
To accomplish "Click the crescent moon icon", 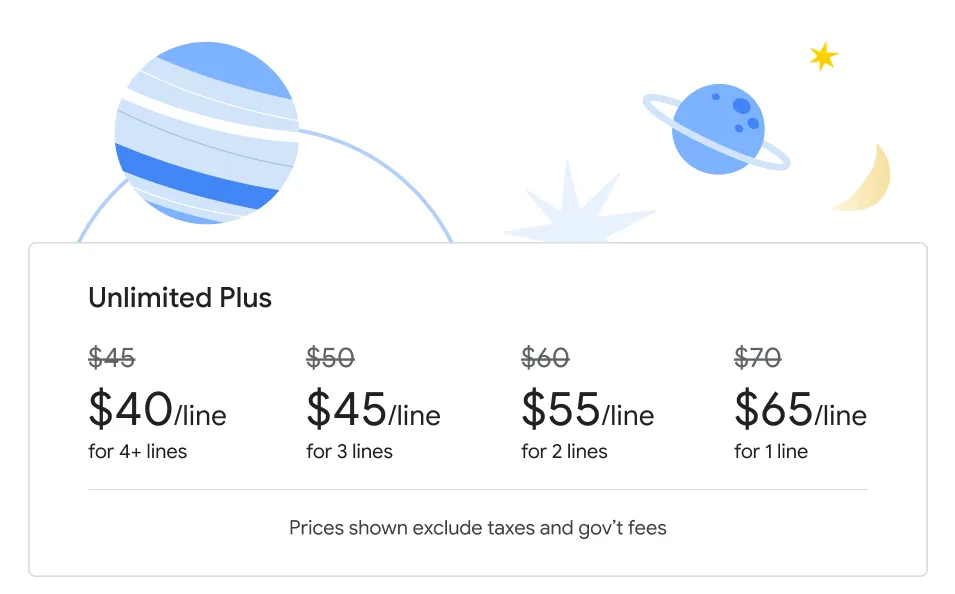I will (x=869, y=182).
